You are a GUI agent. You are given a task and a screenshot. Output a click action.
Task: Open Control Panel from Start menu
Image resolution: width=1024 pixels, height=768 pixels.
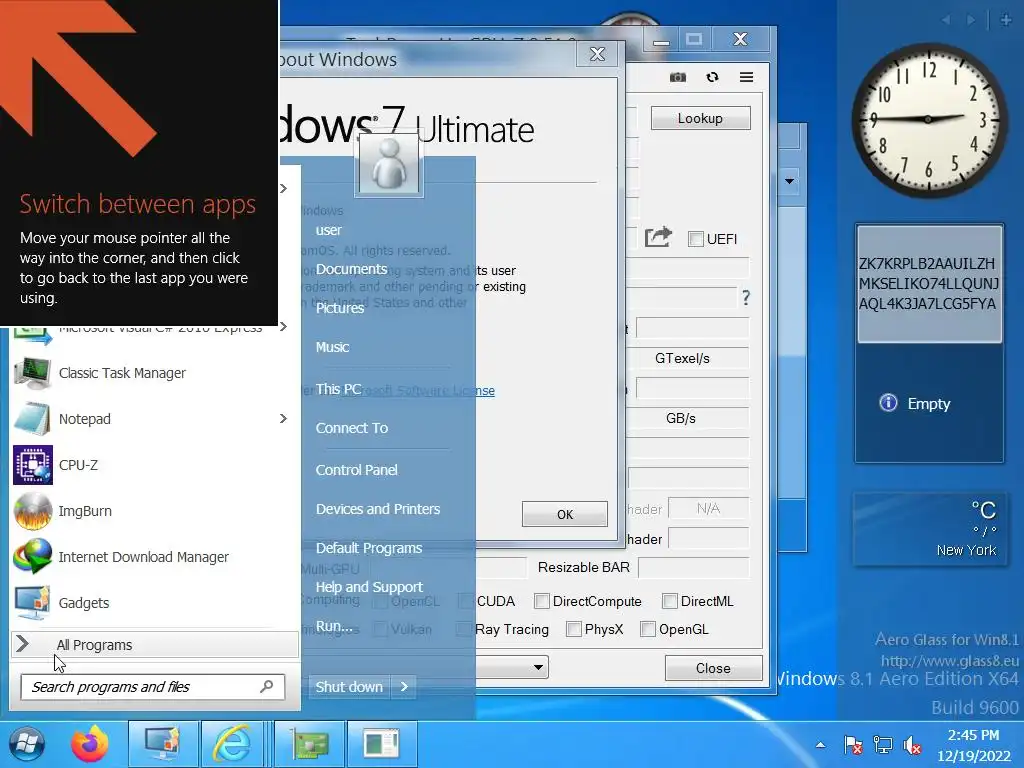pos(356,470)
